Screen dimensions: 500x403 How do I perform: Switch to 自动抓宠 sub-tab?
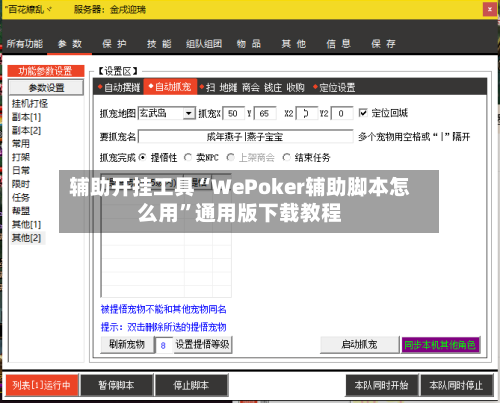pos(170,87)
